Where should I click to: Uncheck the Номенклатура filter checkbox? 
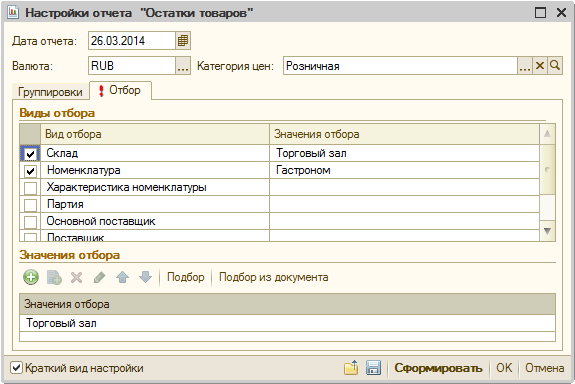tap(30, 171)
